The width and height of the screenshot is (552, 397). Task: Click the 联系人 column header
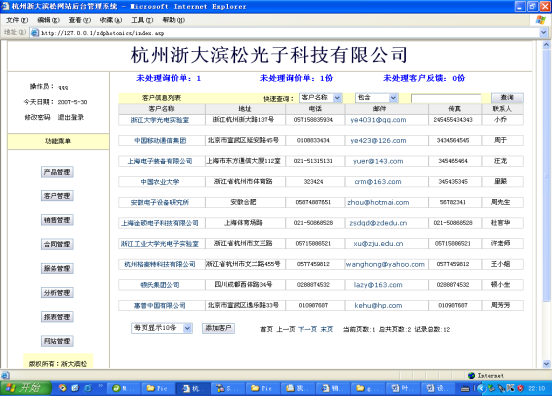[x=502, y=109]
